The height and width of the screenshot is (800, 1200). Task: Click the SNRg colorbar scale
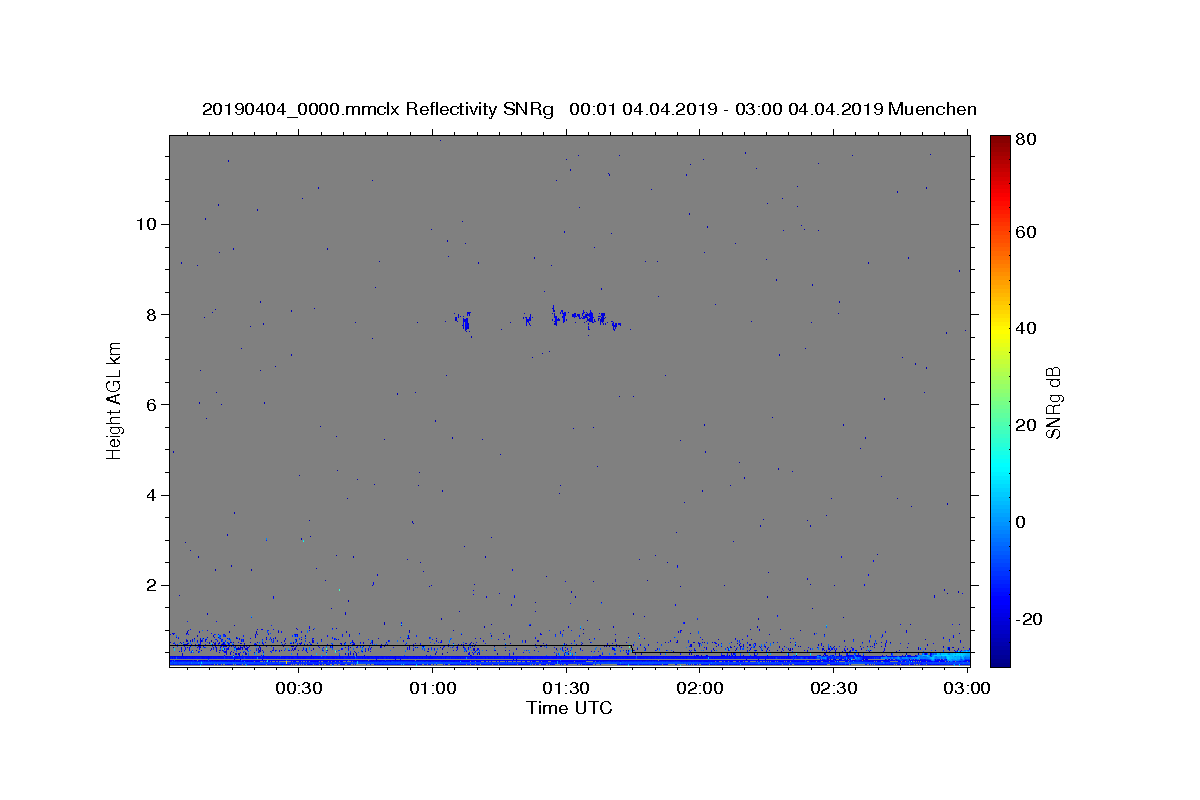tap(1000, 400)
